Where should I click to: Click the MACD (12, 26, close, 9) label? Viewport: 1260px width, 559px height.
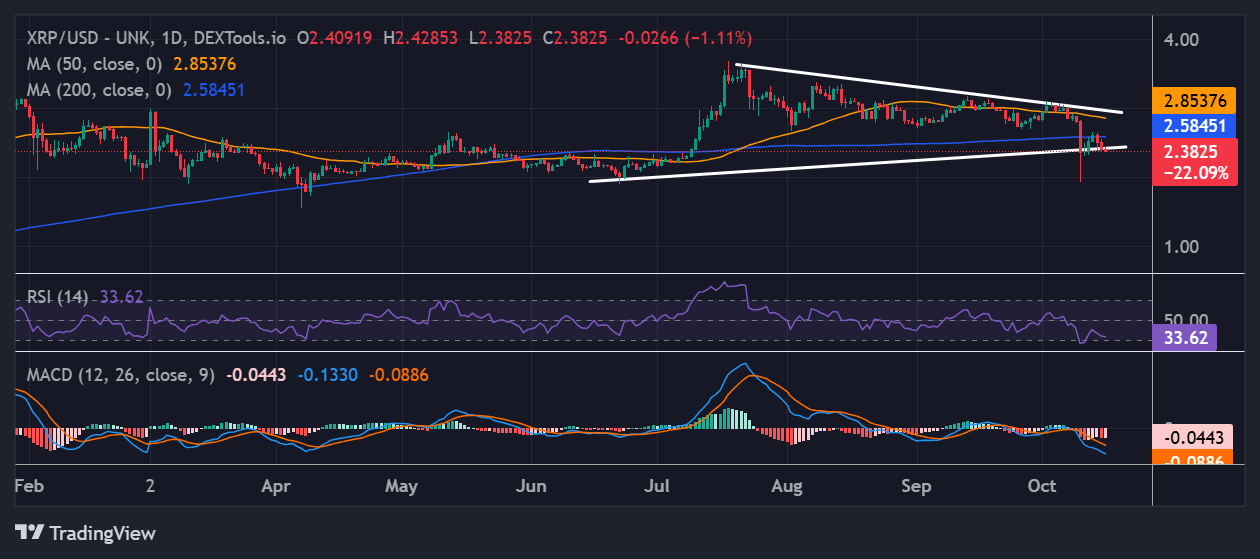click(115, 375)
